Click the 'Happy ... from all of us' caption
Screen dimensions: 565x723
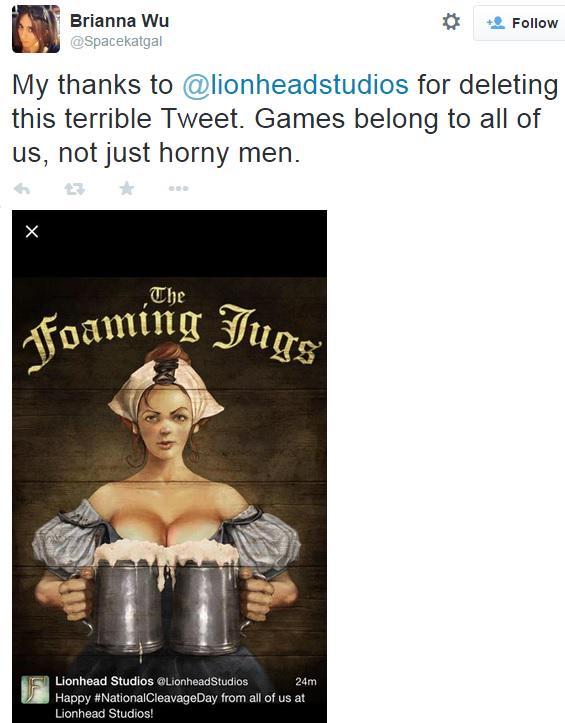click(x=180, y=705)
